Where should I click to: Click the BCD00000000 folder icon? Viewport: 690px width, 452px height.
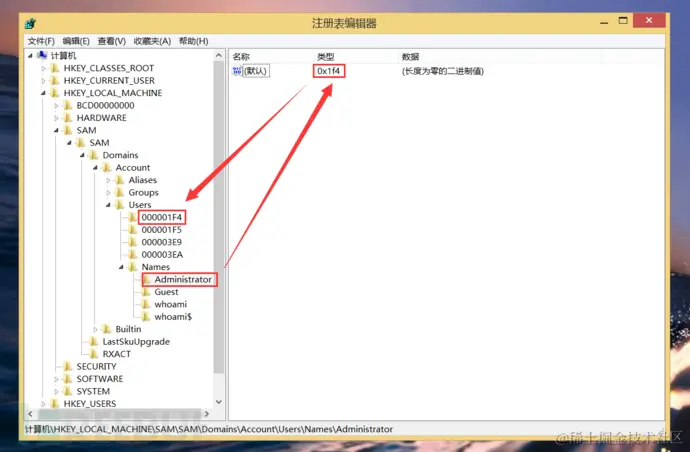pos(68,105)
